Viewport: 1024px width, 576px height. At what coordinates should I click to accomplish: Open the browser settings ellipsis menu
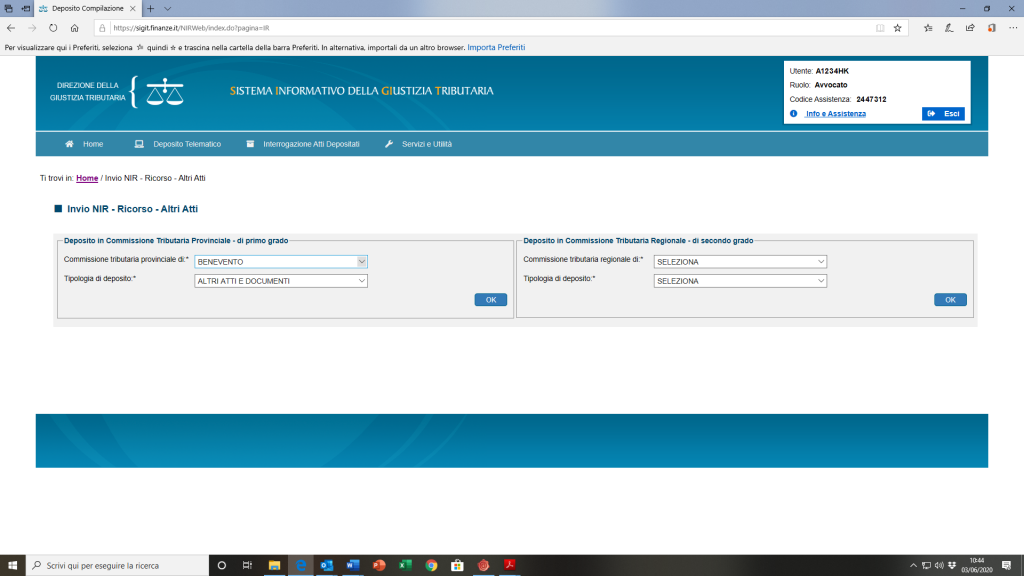(1013, 28)
